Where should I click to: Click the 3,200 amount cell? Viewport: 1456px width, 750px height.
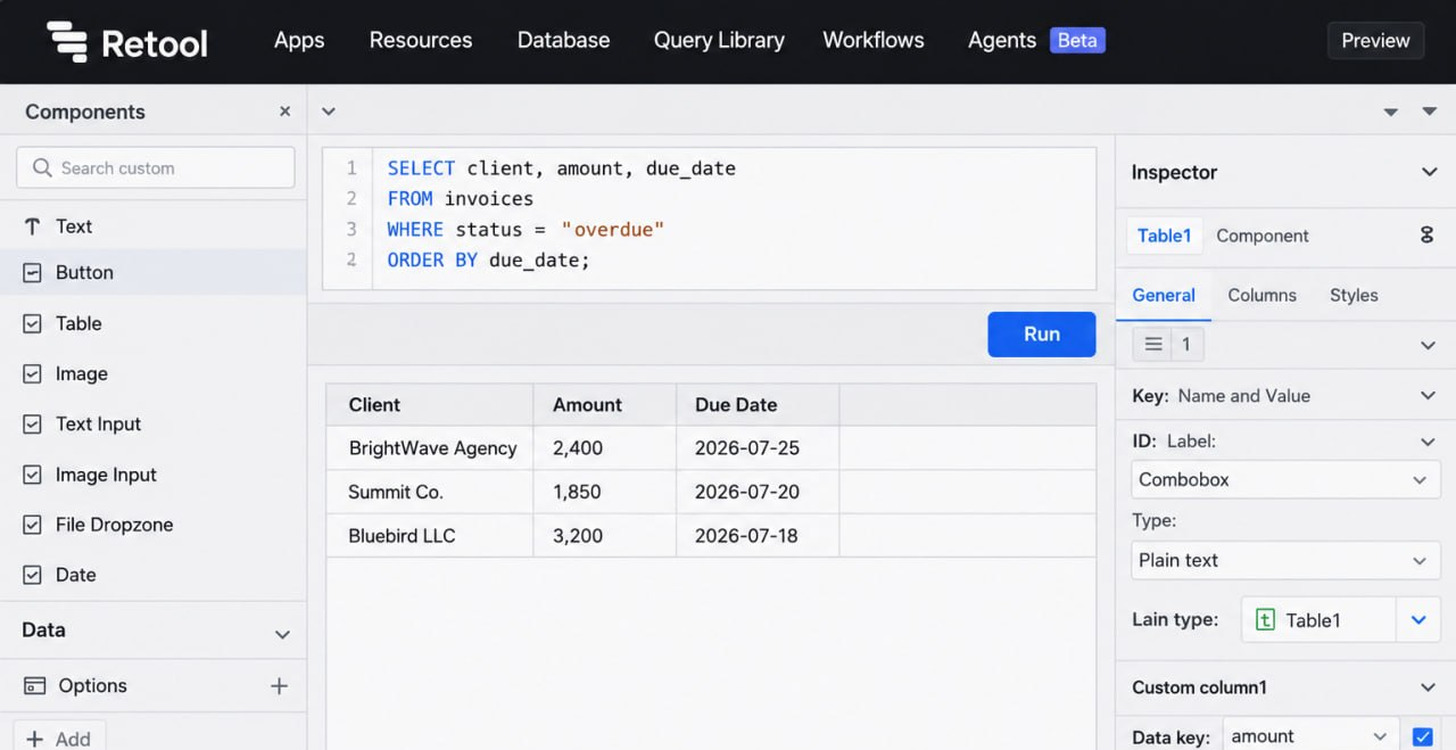[604, 536]
